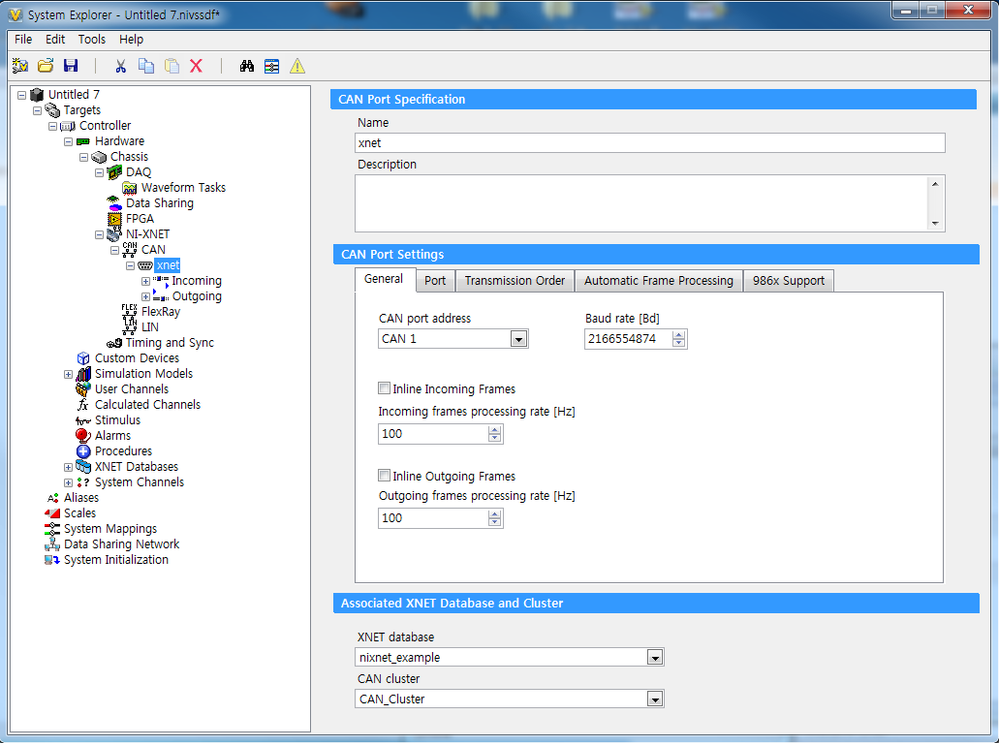999x743 pixels.
Task: Select the User Channels icon
Action: point(83,389)
